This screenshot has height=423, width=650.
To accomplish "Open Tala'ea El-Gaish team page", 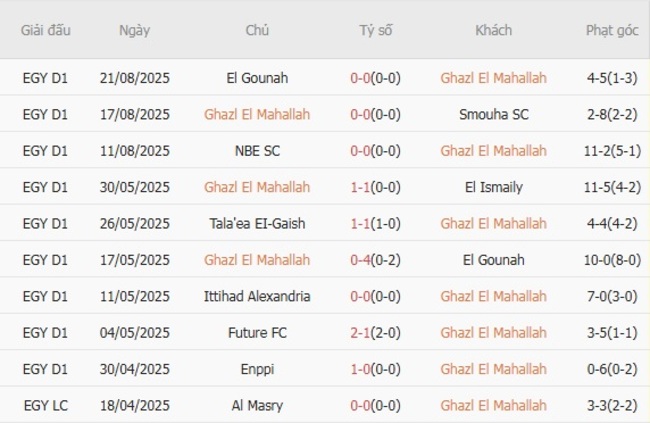I will pos(257,223).
